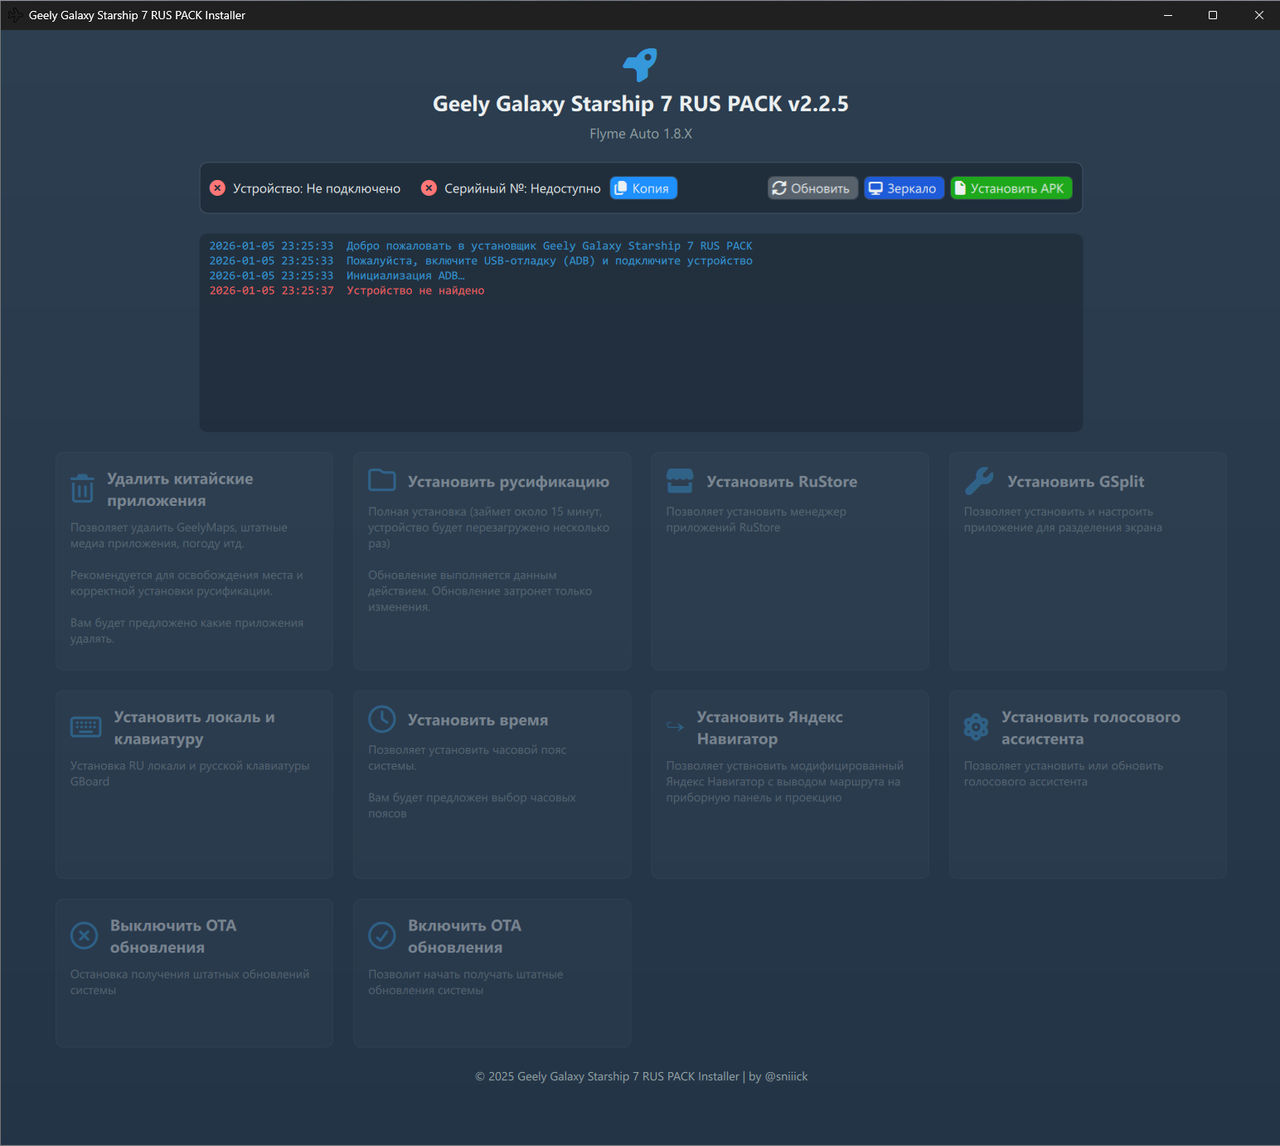Click the gear icon on voice assistant card
The height and width of the screenshot is (1146, 1280).
[x=976, y=727]
